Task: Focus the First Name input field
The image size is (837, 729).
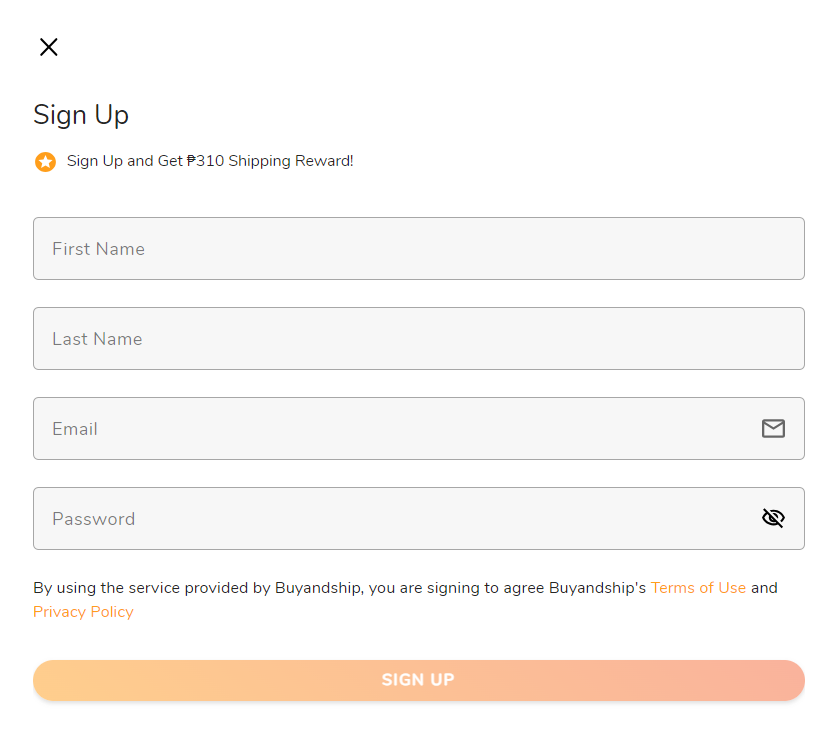Action: 418,248
